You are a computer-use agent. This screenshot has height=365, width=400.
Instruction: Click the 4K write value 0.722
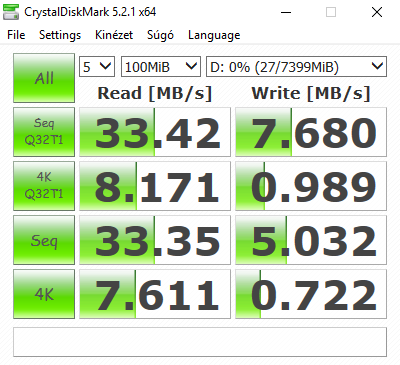point(311,294)
